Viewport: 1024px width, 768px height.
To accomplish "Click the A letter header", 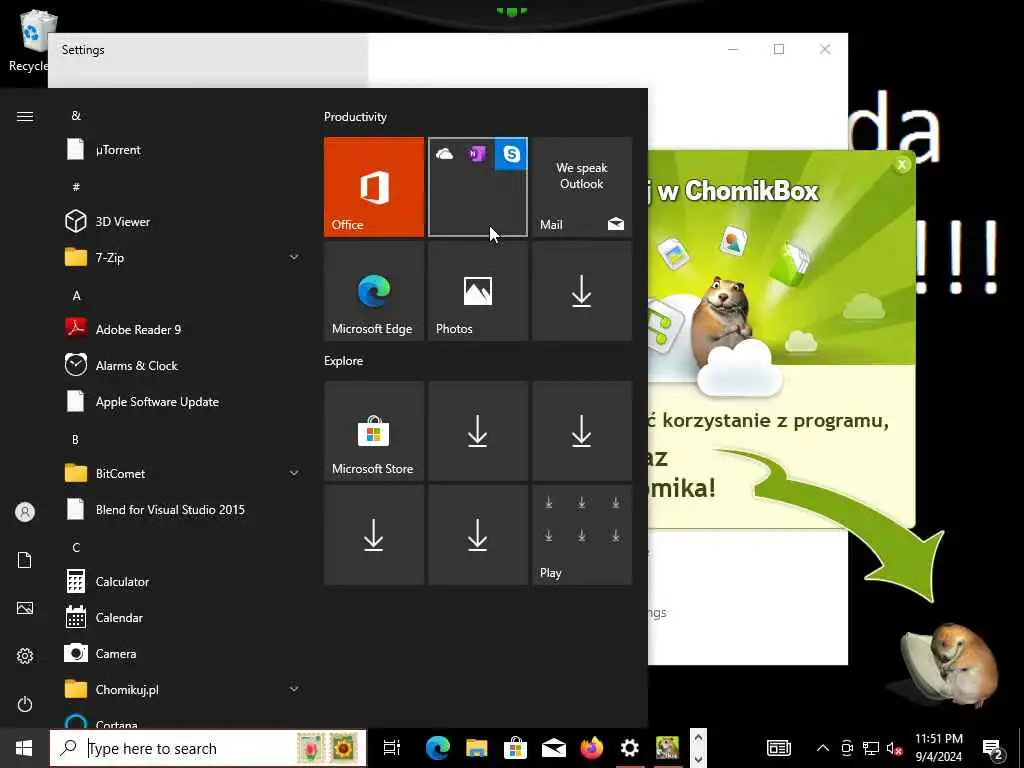I will coord(76,296).
